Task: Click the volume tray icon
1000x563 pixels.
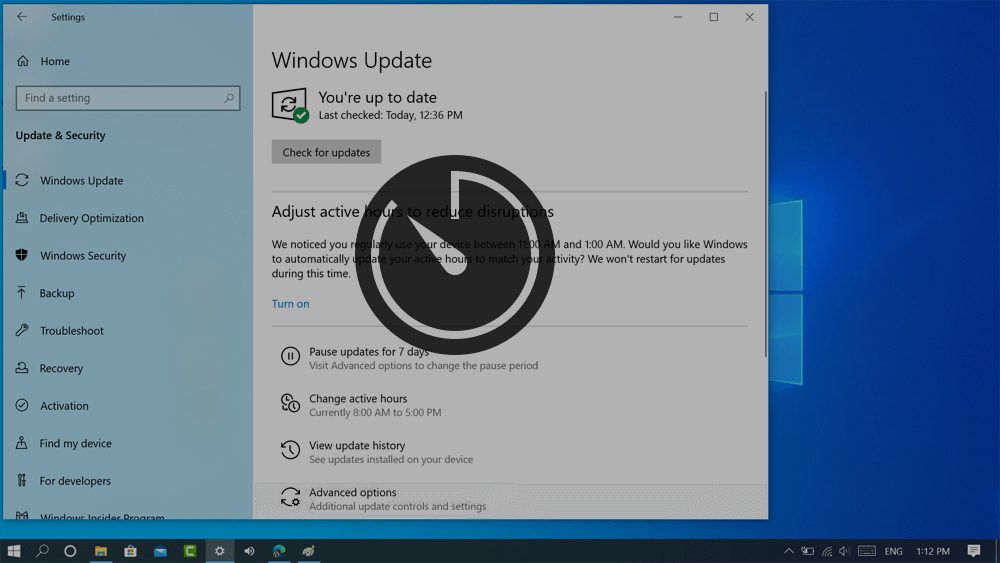Action: [844, 551]
